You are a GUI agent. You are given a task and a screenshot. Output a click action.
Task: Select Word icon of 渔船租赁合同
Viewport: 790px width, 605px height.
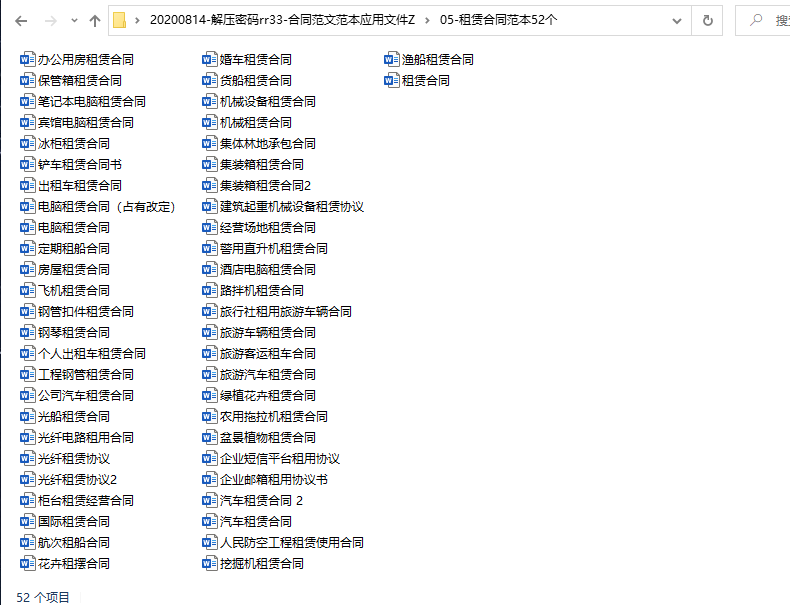(x=391, y=59)
